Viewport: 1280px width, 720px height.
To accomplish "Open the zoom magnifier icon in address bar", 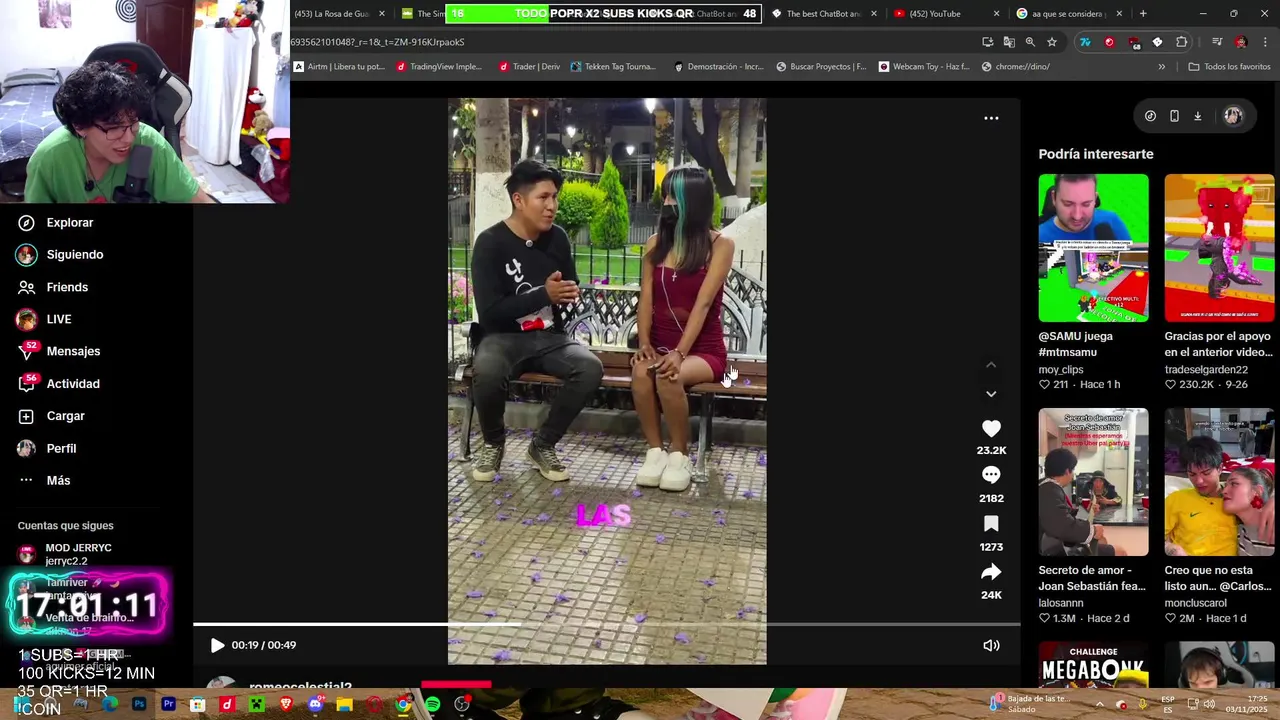I will (x=1030, y=42).
